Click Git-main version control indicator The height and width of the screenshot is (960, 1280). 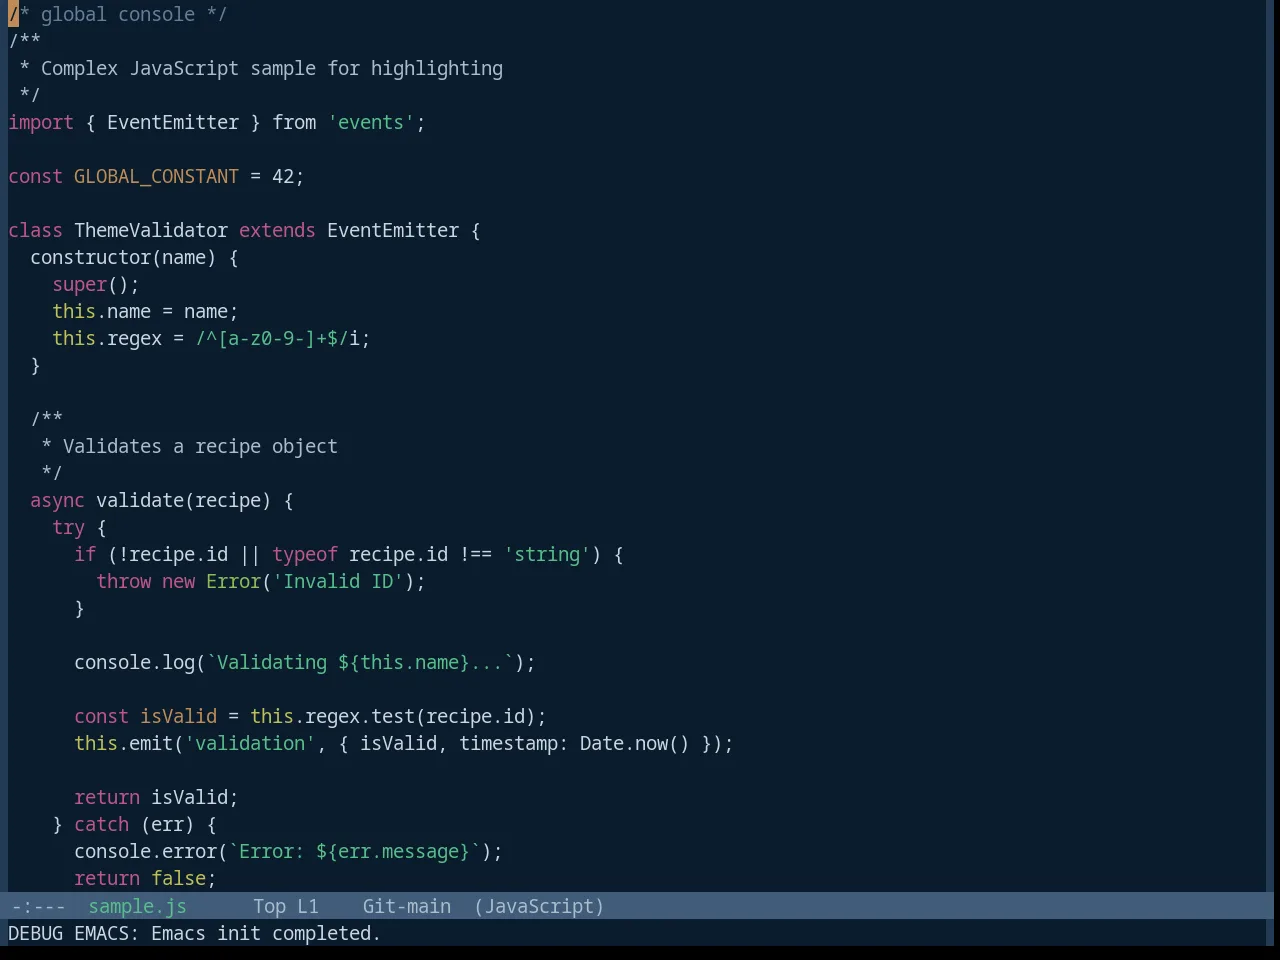(406, 906)
